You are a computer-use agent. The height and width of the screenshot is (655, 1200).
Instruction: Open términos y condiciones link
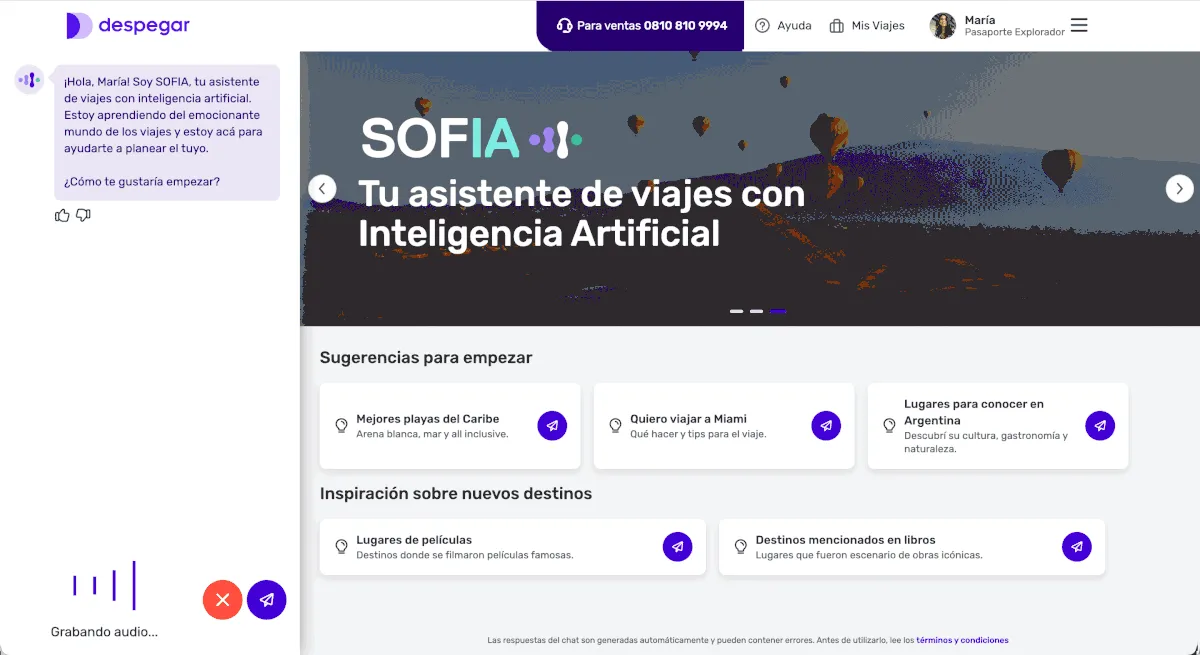(x=962, y=640)
